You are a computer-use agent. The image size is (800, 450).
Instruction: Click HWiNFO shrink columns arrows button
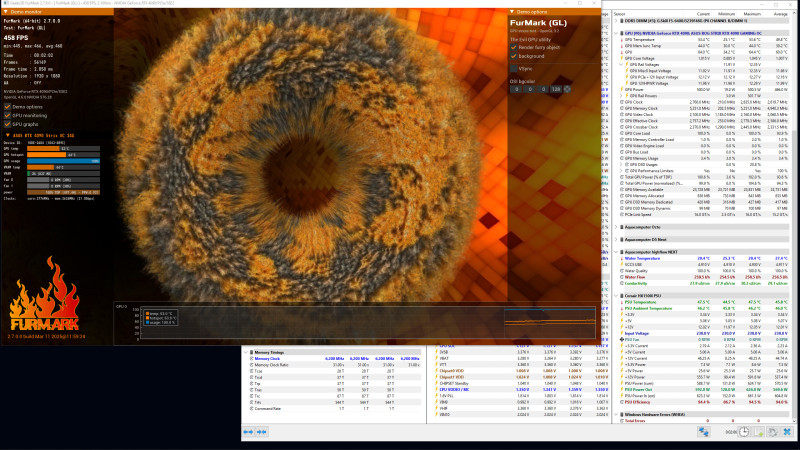coord(262,432)
